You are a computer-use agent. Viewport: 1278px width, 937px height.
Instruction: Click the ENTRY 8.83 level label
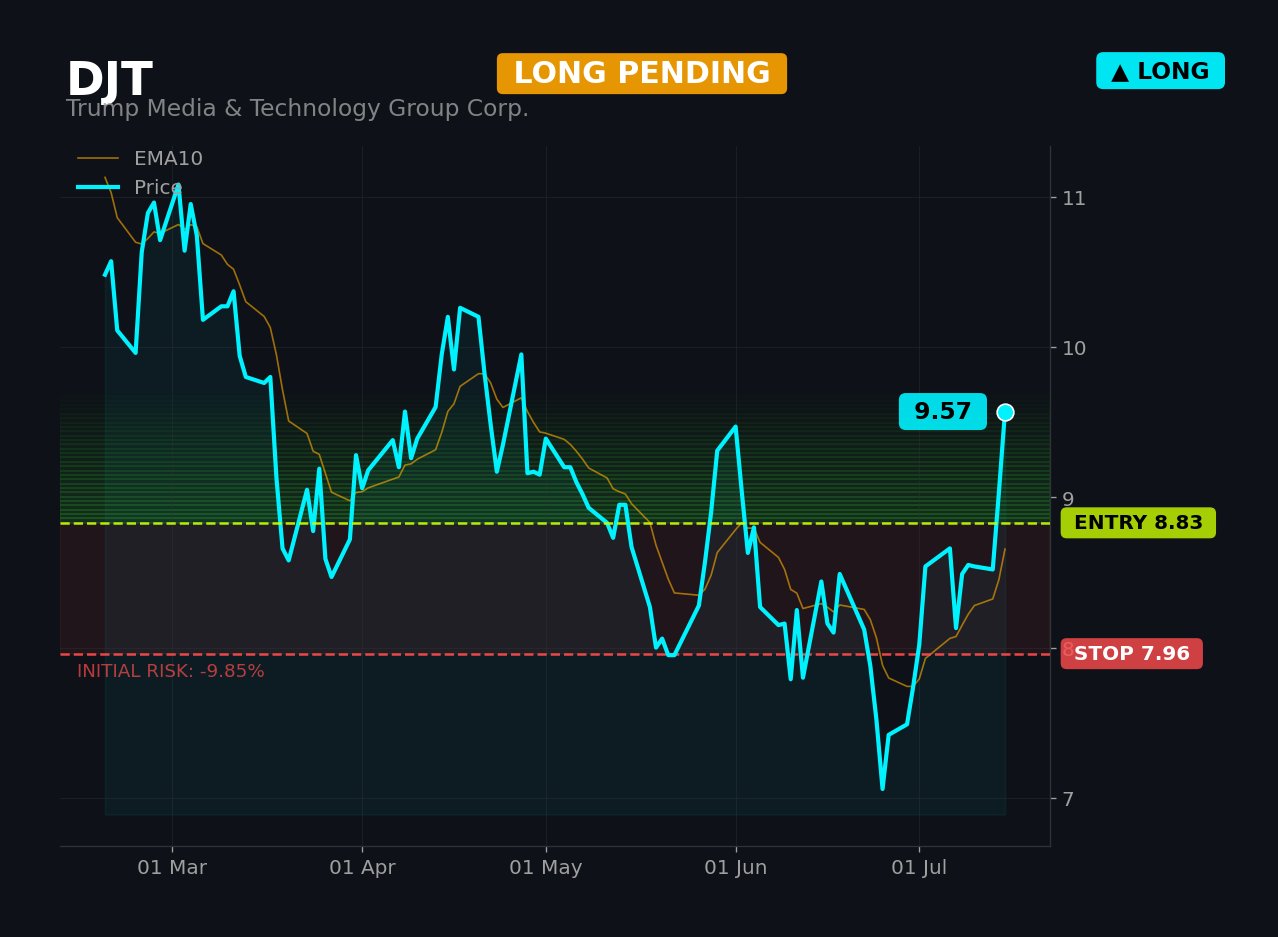click(1138, 523)
